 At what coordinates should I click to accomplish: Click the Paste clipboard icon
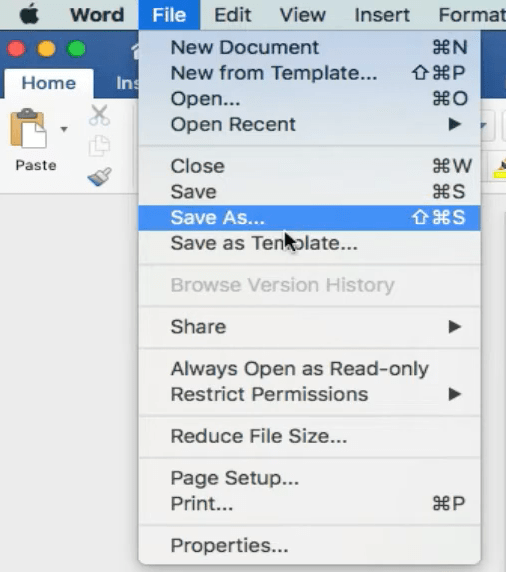click(28, 128)
